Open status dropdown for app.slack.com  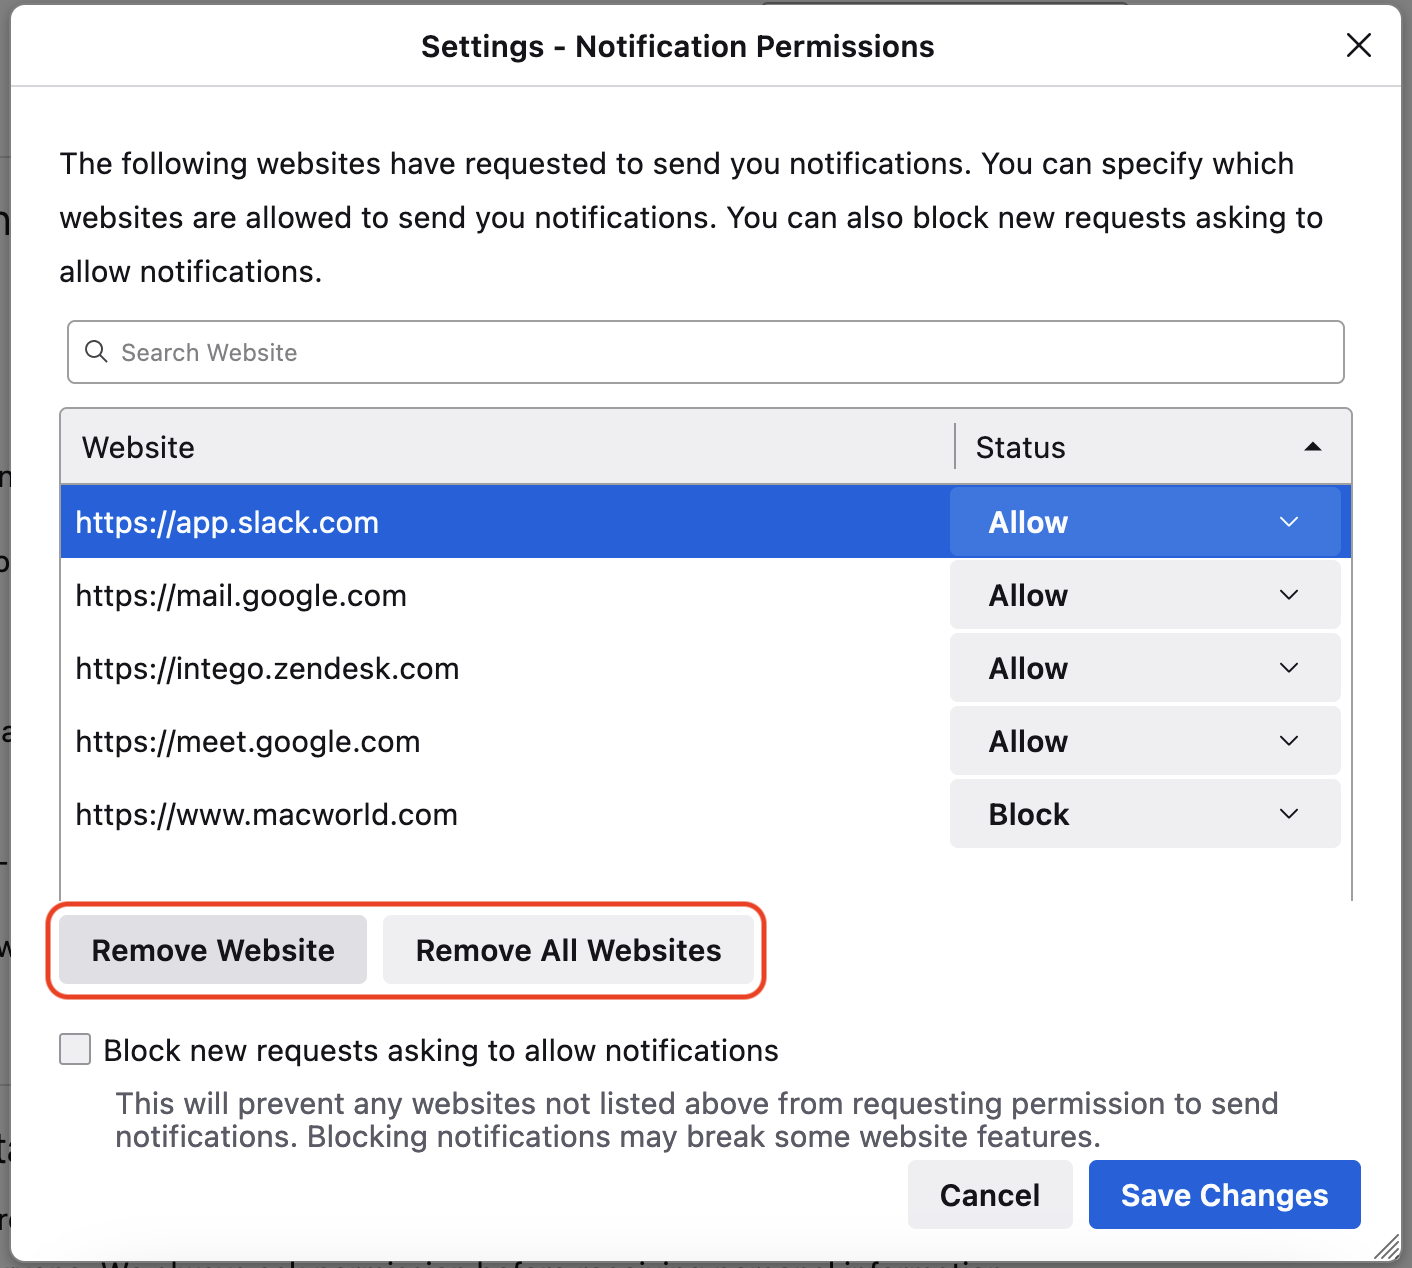point(1145,522)
